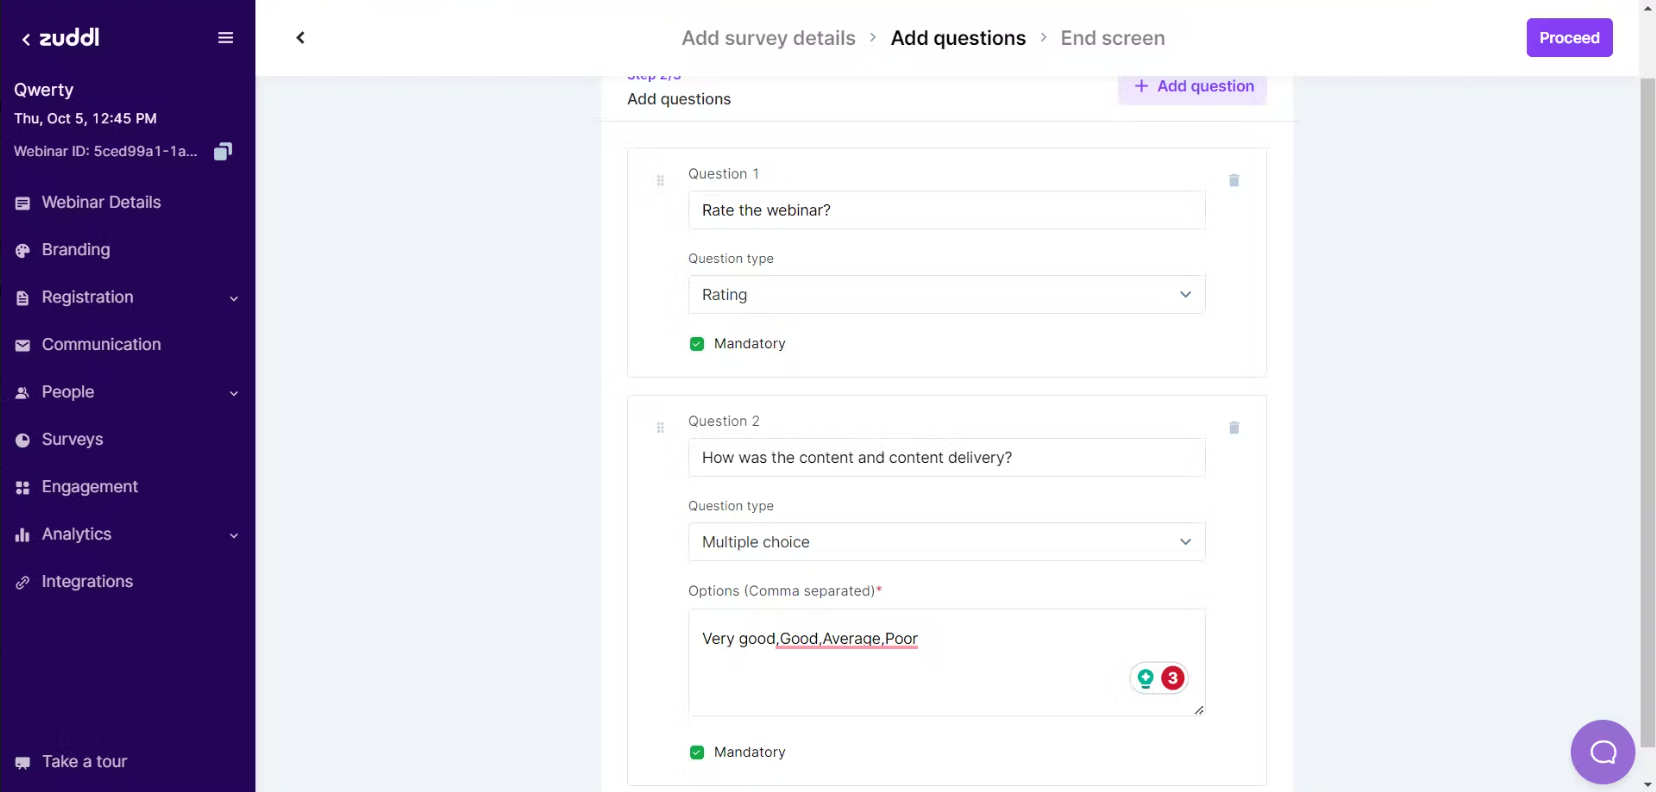The height and width of the screenshot is (792, 1656).
Task: Open Question 1 type dropdown showing Rating
Action: [946, 295]
